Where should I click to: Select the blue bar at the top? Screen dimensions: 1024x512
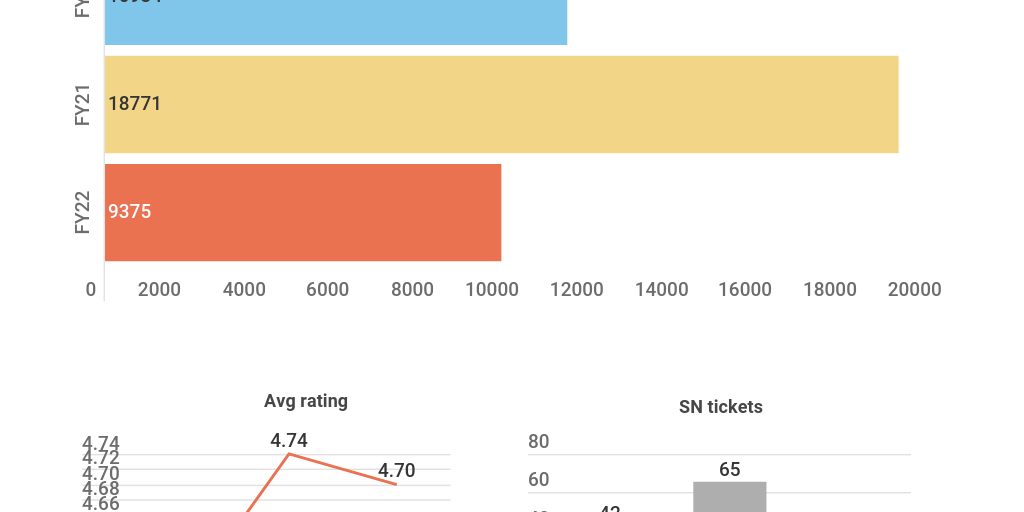pos(335,22)
